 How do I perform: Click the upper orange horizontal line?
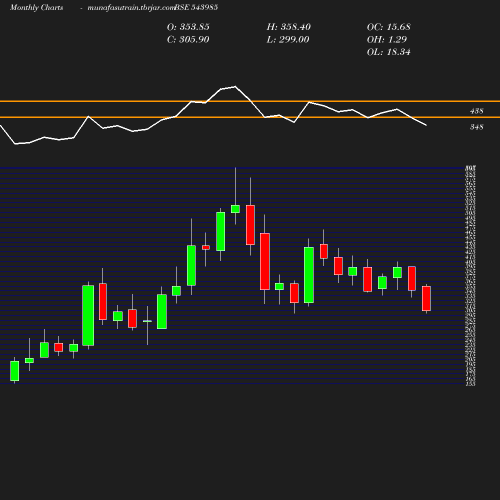[x=250, y=101]
